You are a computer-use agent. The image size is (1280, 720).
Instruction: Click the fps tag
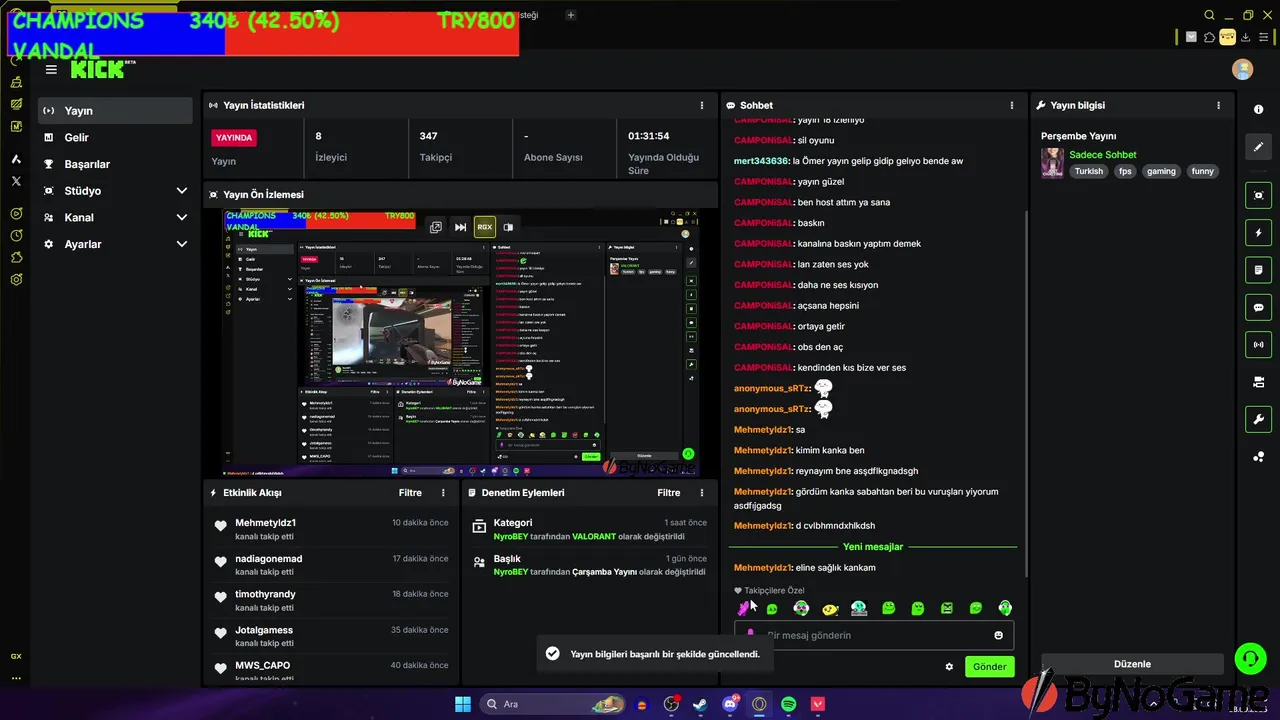pos(1125,171)
